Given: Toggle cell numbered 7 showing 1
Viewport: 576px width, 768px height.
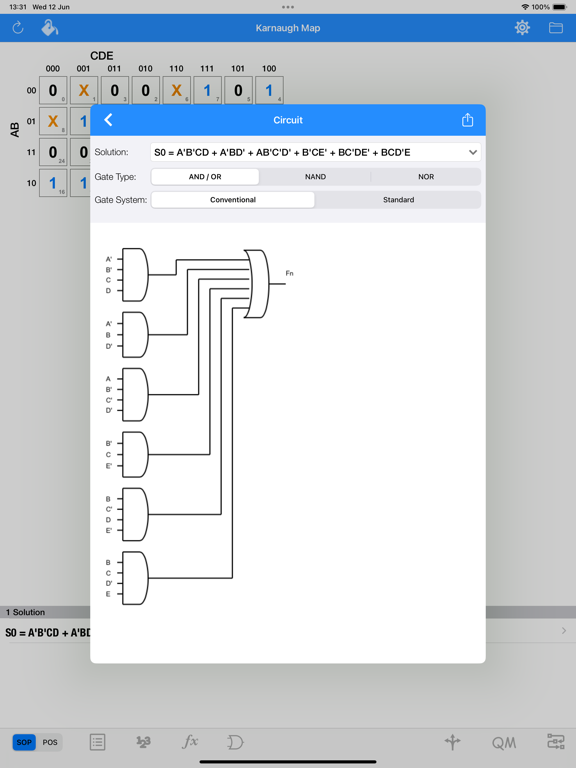Looking at the screenshot, I should click(x=207, y=90).
